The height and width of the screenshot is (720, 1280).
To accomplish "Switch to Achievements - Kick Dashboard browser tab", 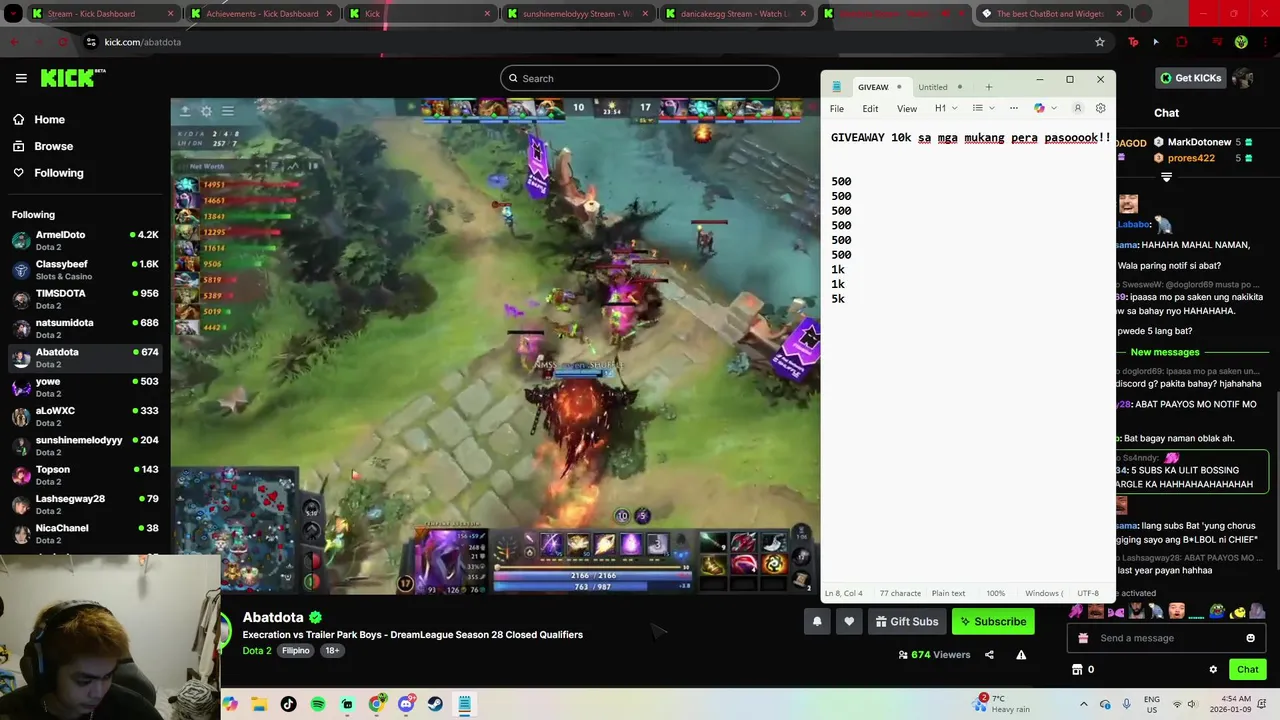I will [x=262, y=14].
